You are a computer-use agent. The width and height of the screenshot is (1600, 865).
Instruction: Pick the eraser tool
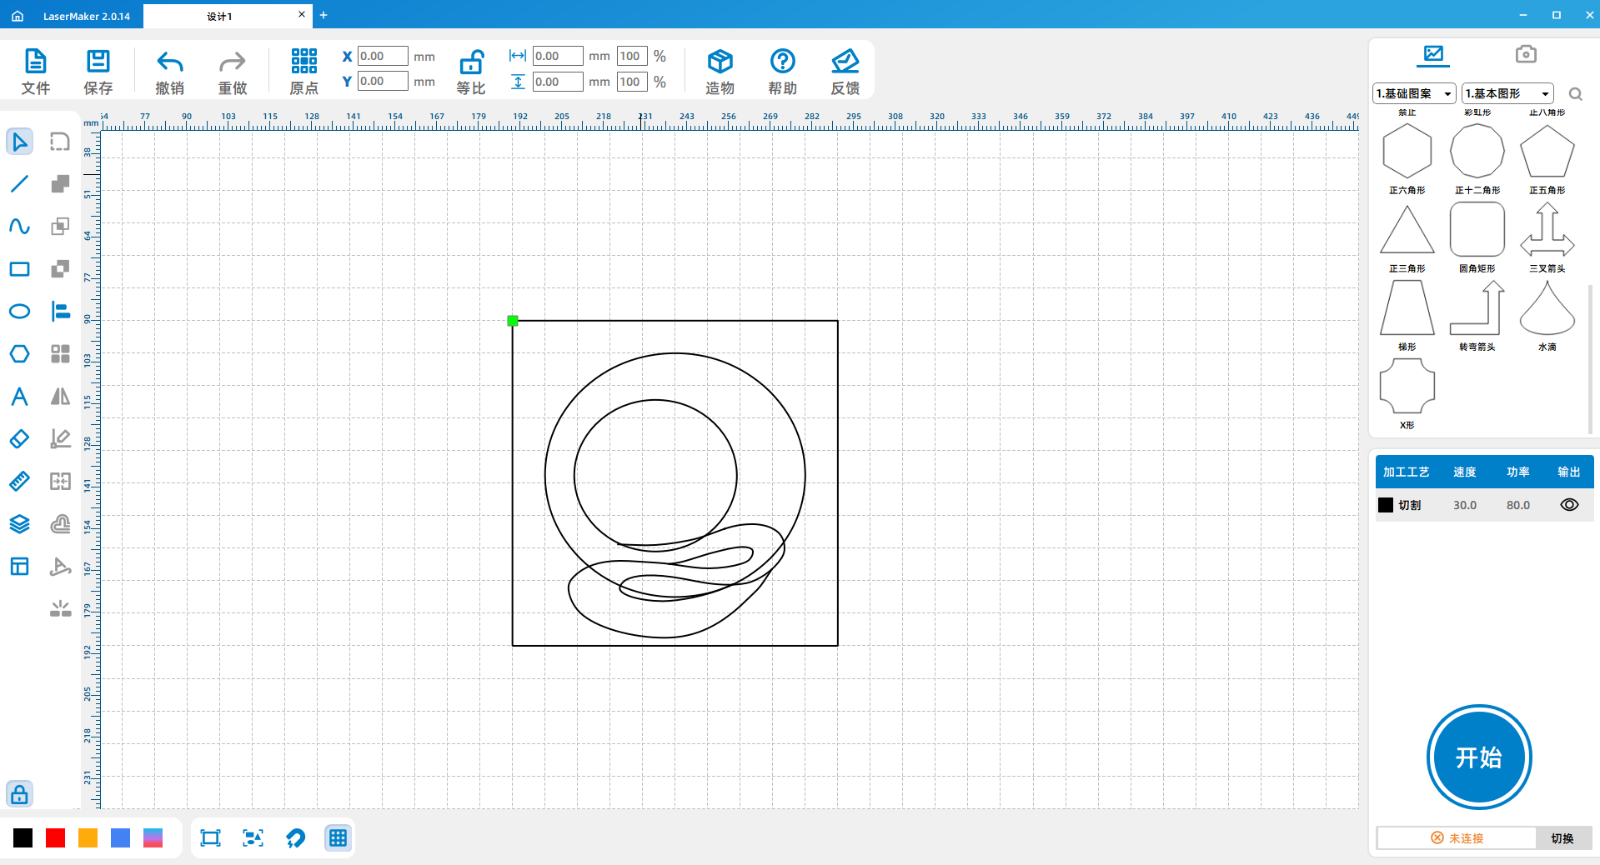[20, 439]
